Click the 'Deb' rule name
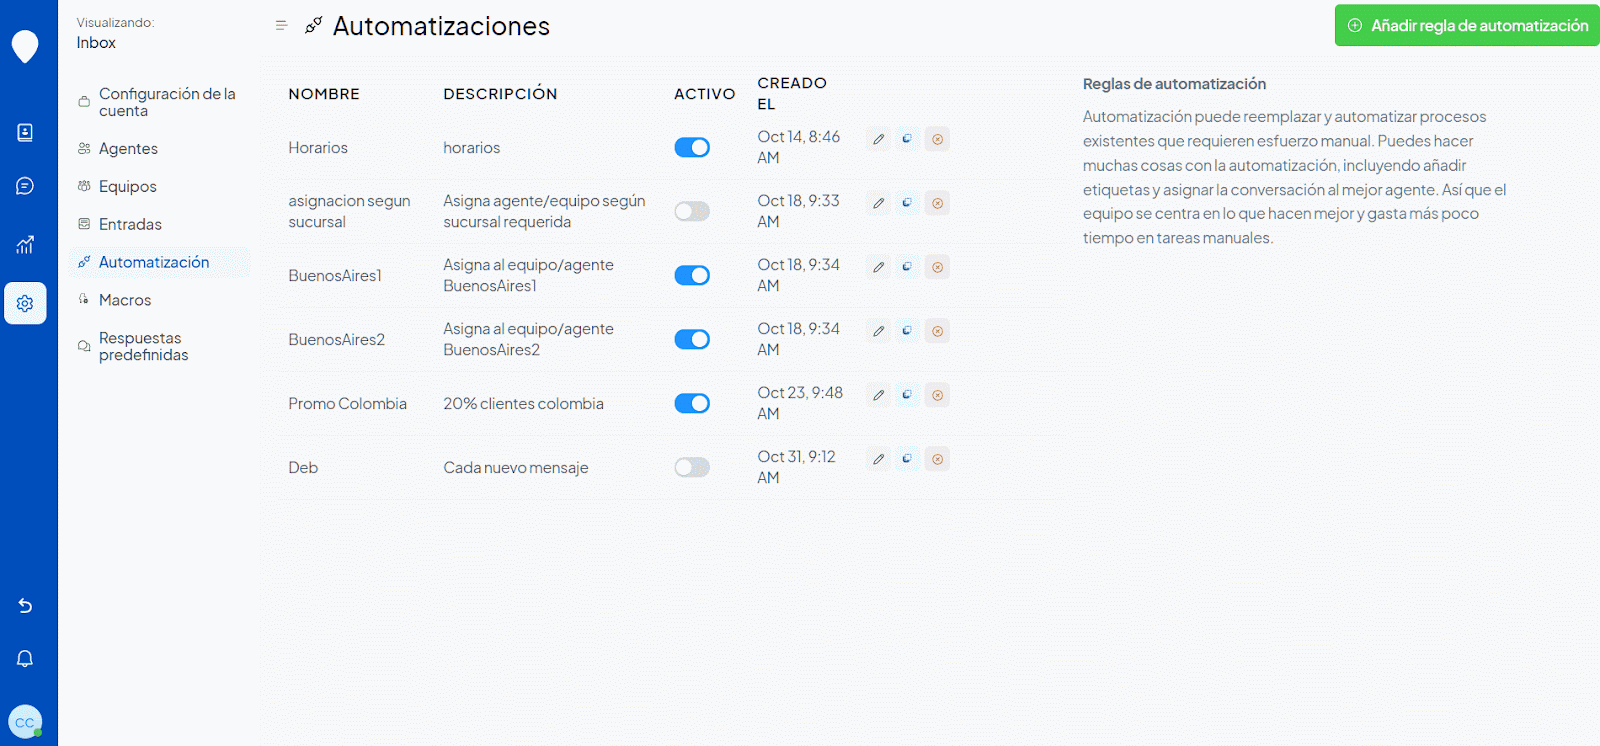The height and width of the screenshot is (746, 1600). pos(303,468)
